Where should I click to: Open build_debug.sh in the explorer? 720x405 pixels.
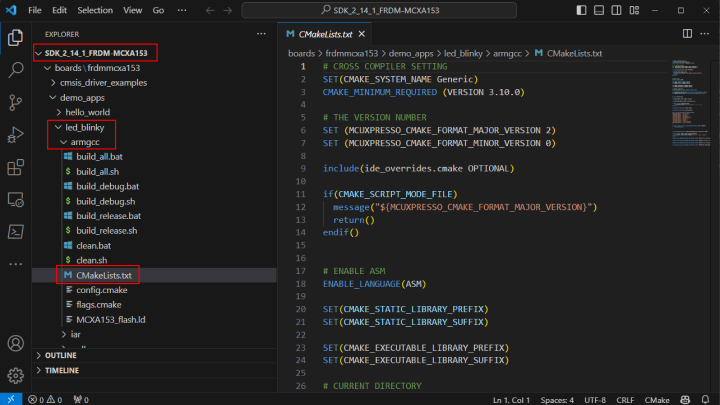tap(105, 201)
